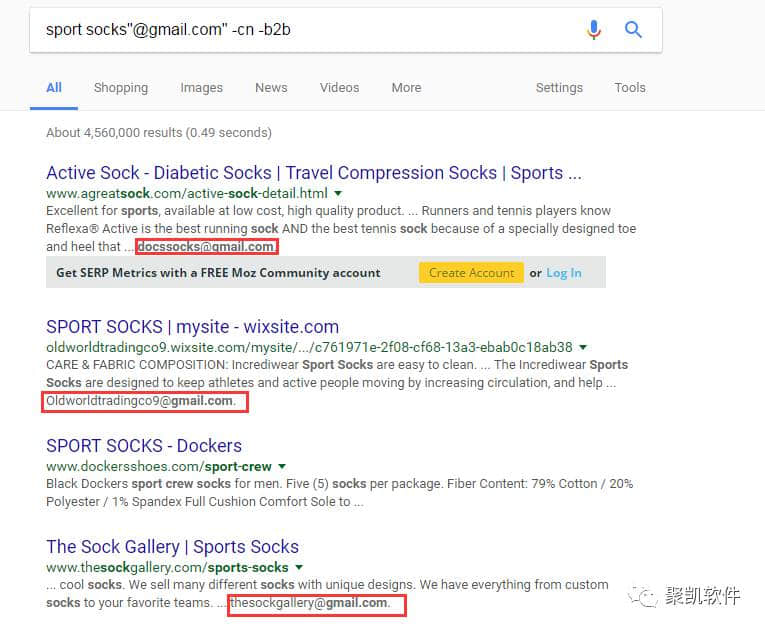Open the News tab
The image size is (765, 629).
[x=271, y=88]
